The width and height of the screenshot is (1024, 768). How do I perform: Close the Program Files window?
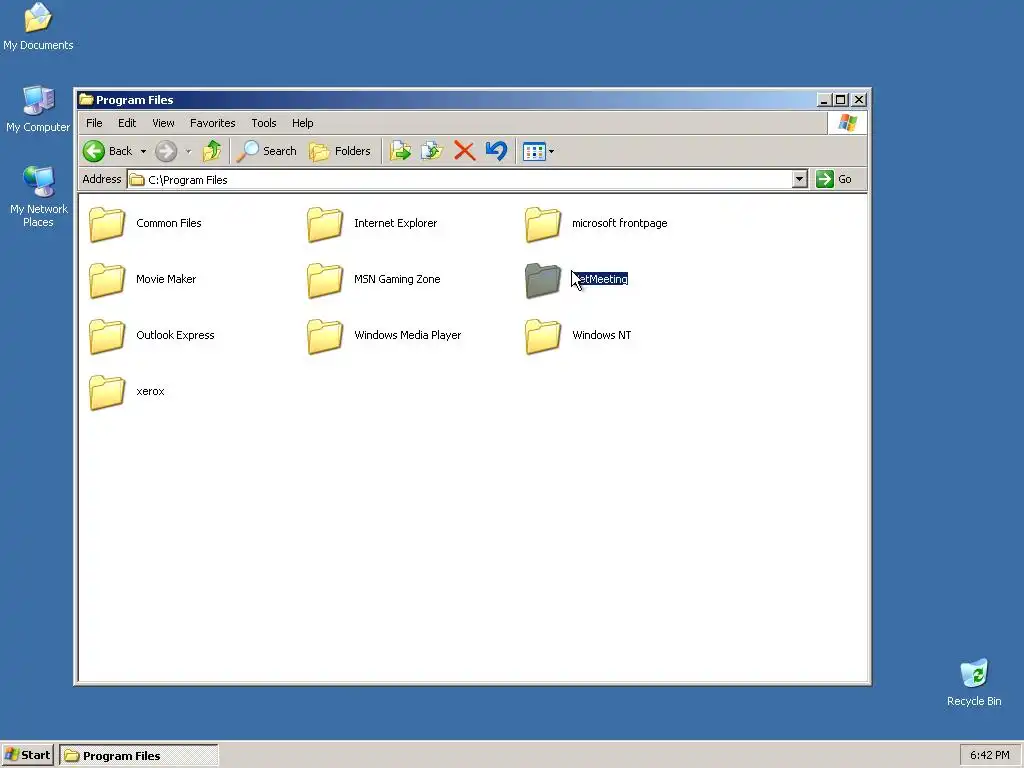click(x=859, y=99)
